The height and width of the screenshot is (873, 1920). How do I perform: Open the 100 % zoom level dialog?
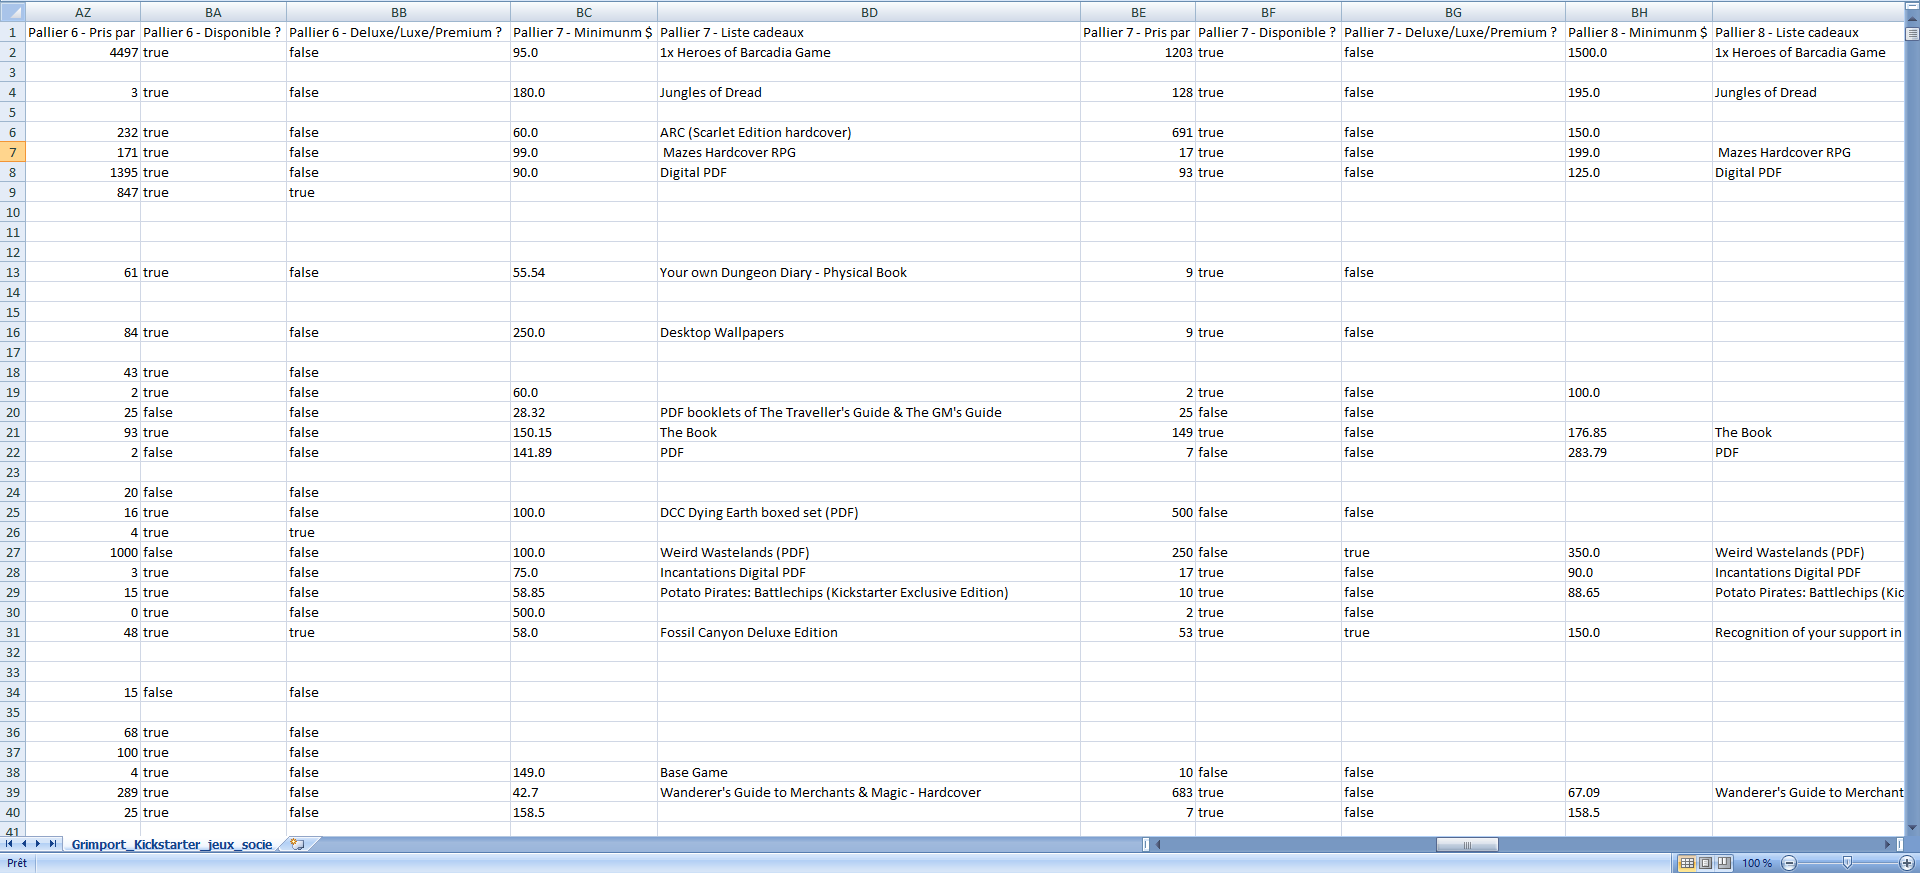tap(1757, 863)
